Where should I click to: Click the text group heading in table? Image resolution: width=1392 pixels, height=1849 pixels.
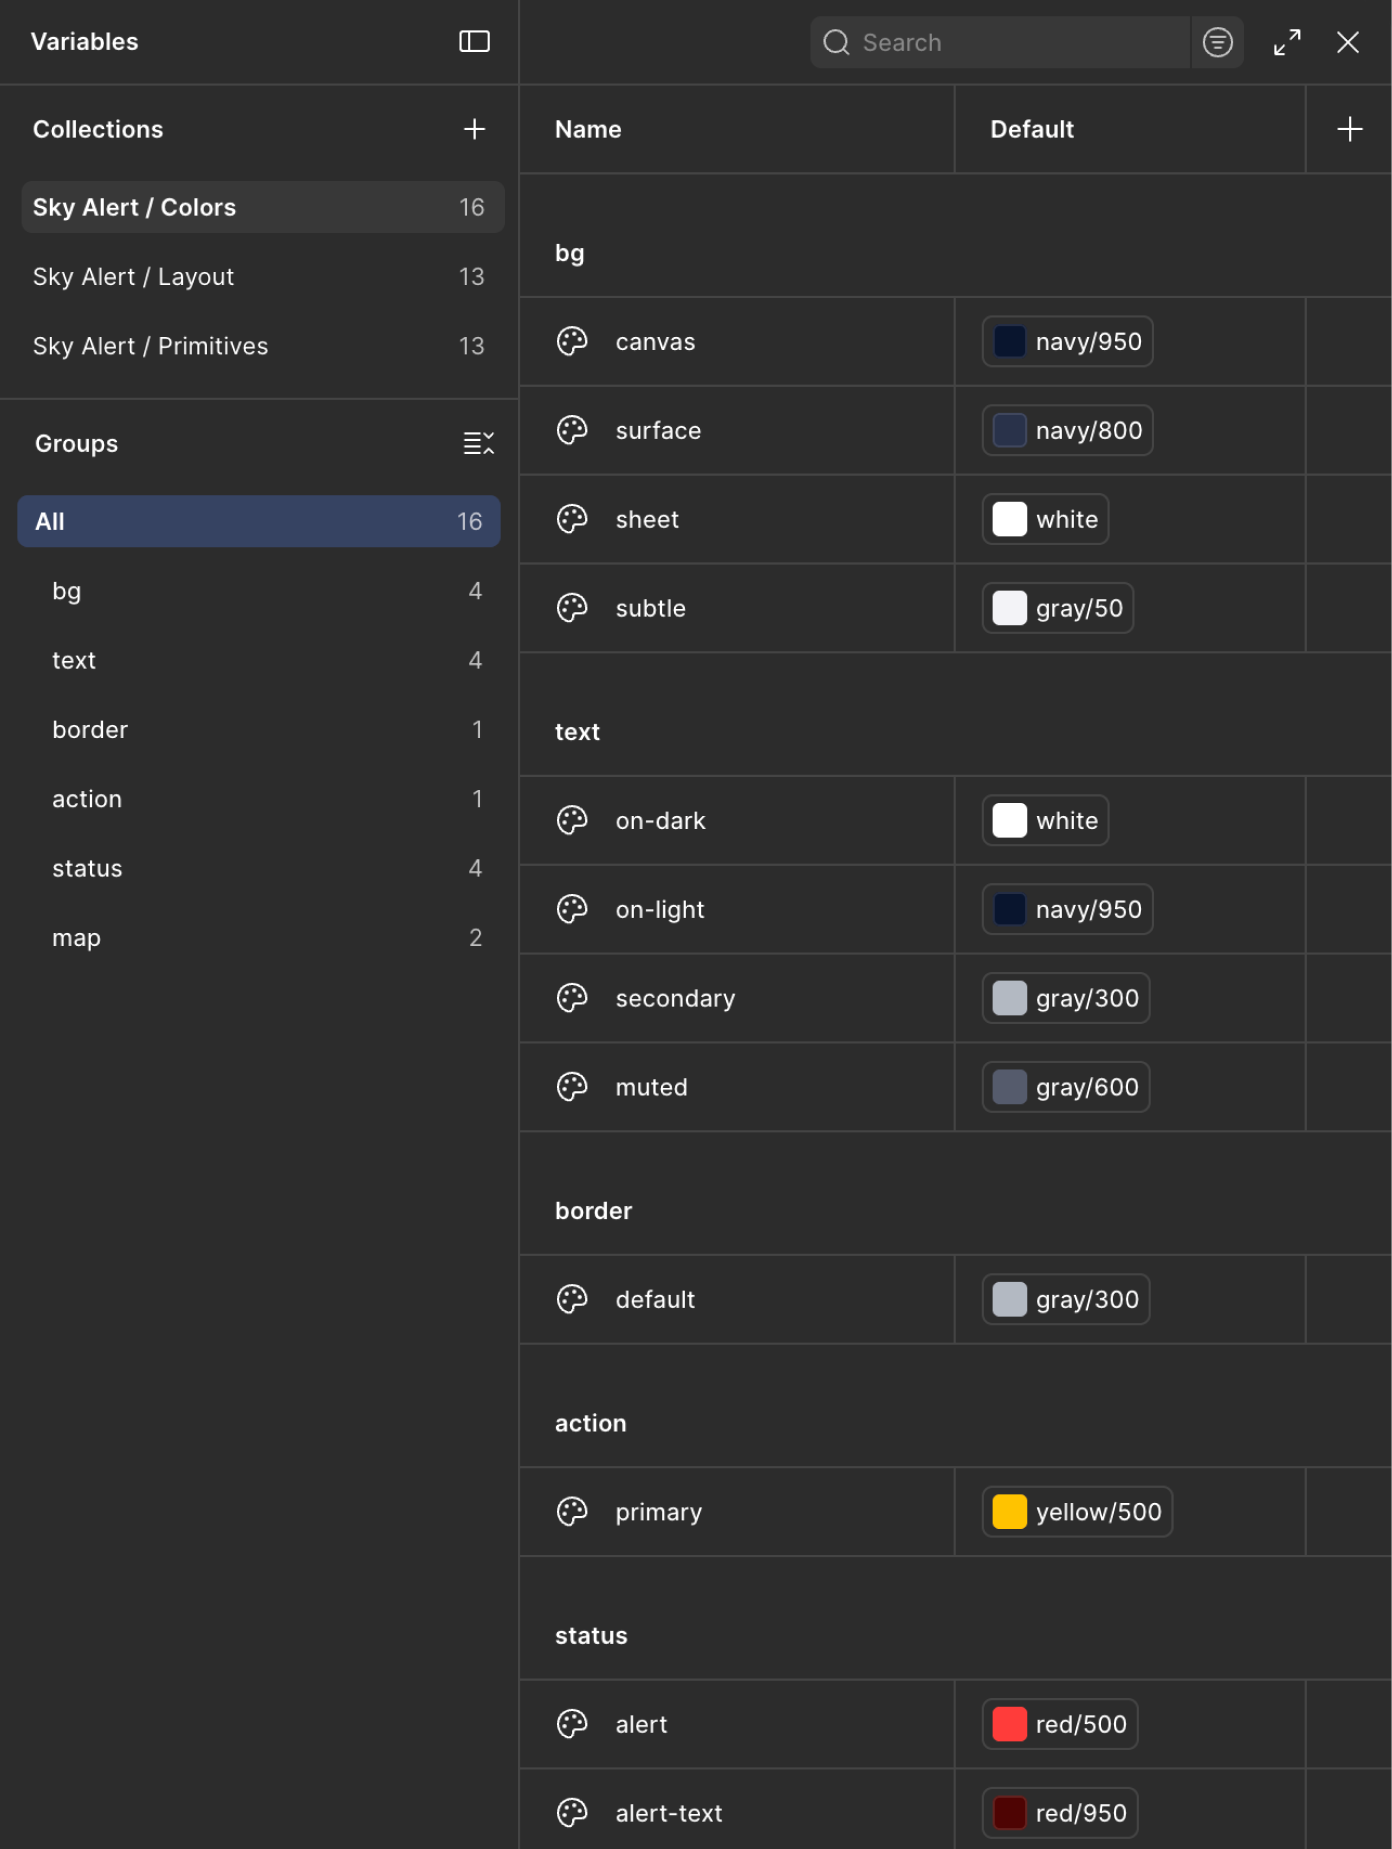pyautogui.click(x=577, y=732)
